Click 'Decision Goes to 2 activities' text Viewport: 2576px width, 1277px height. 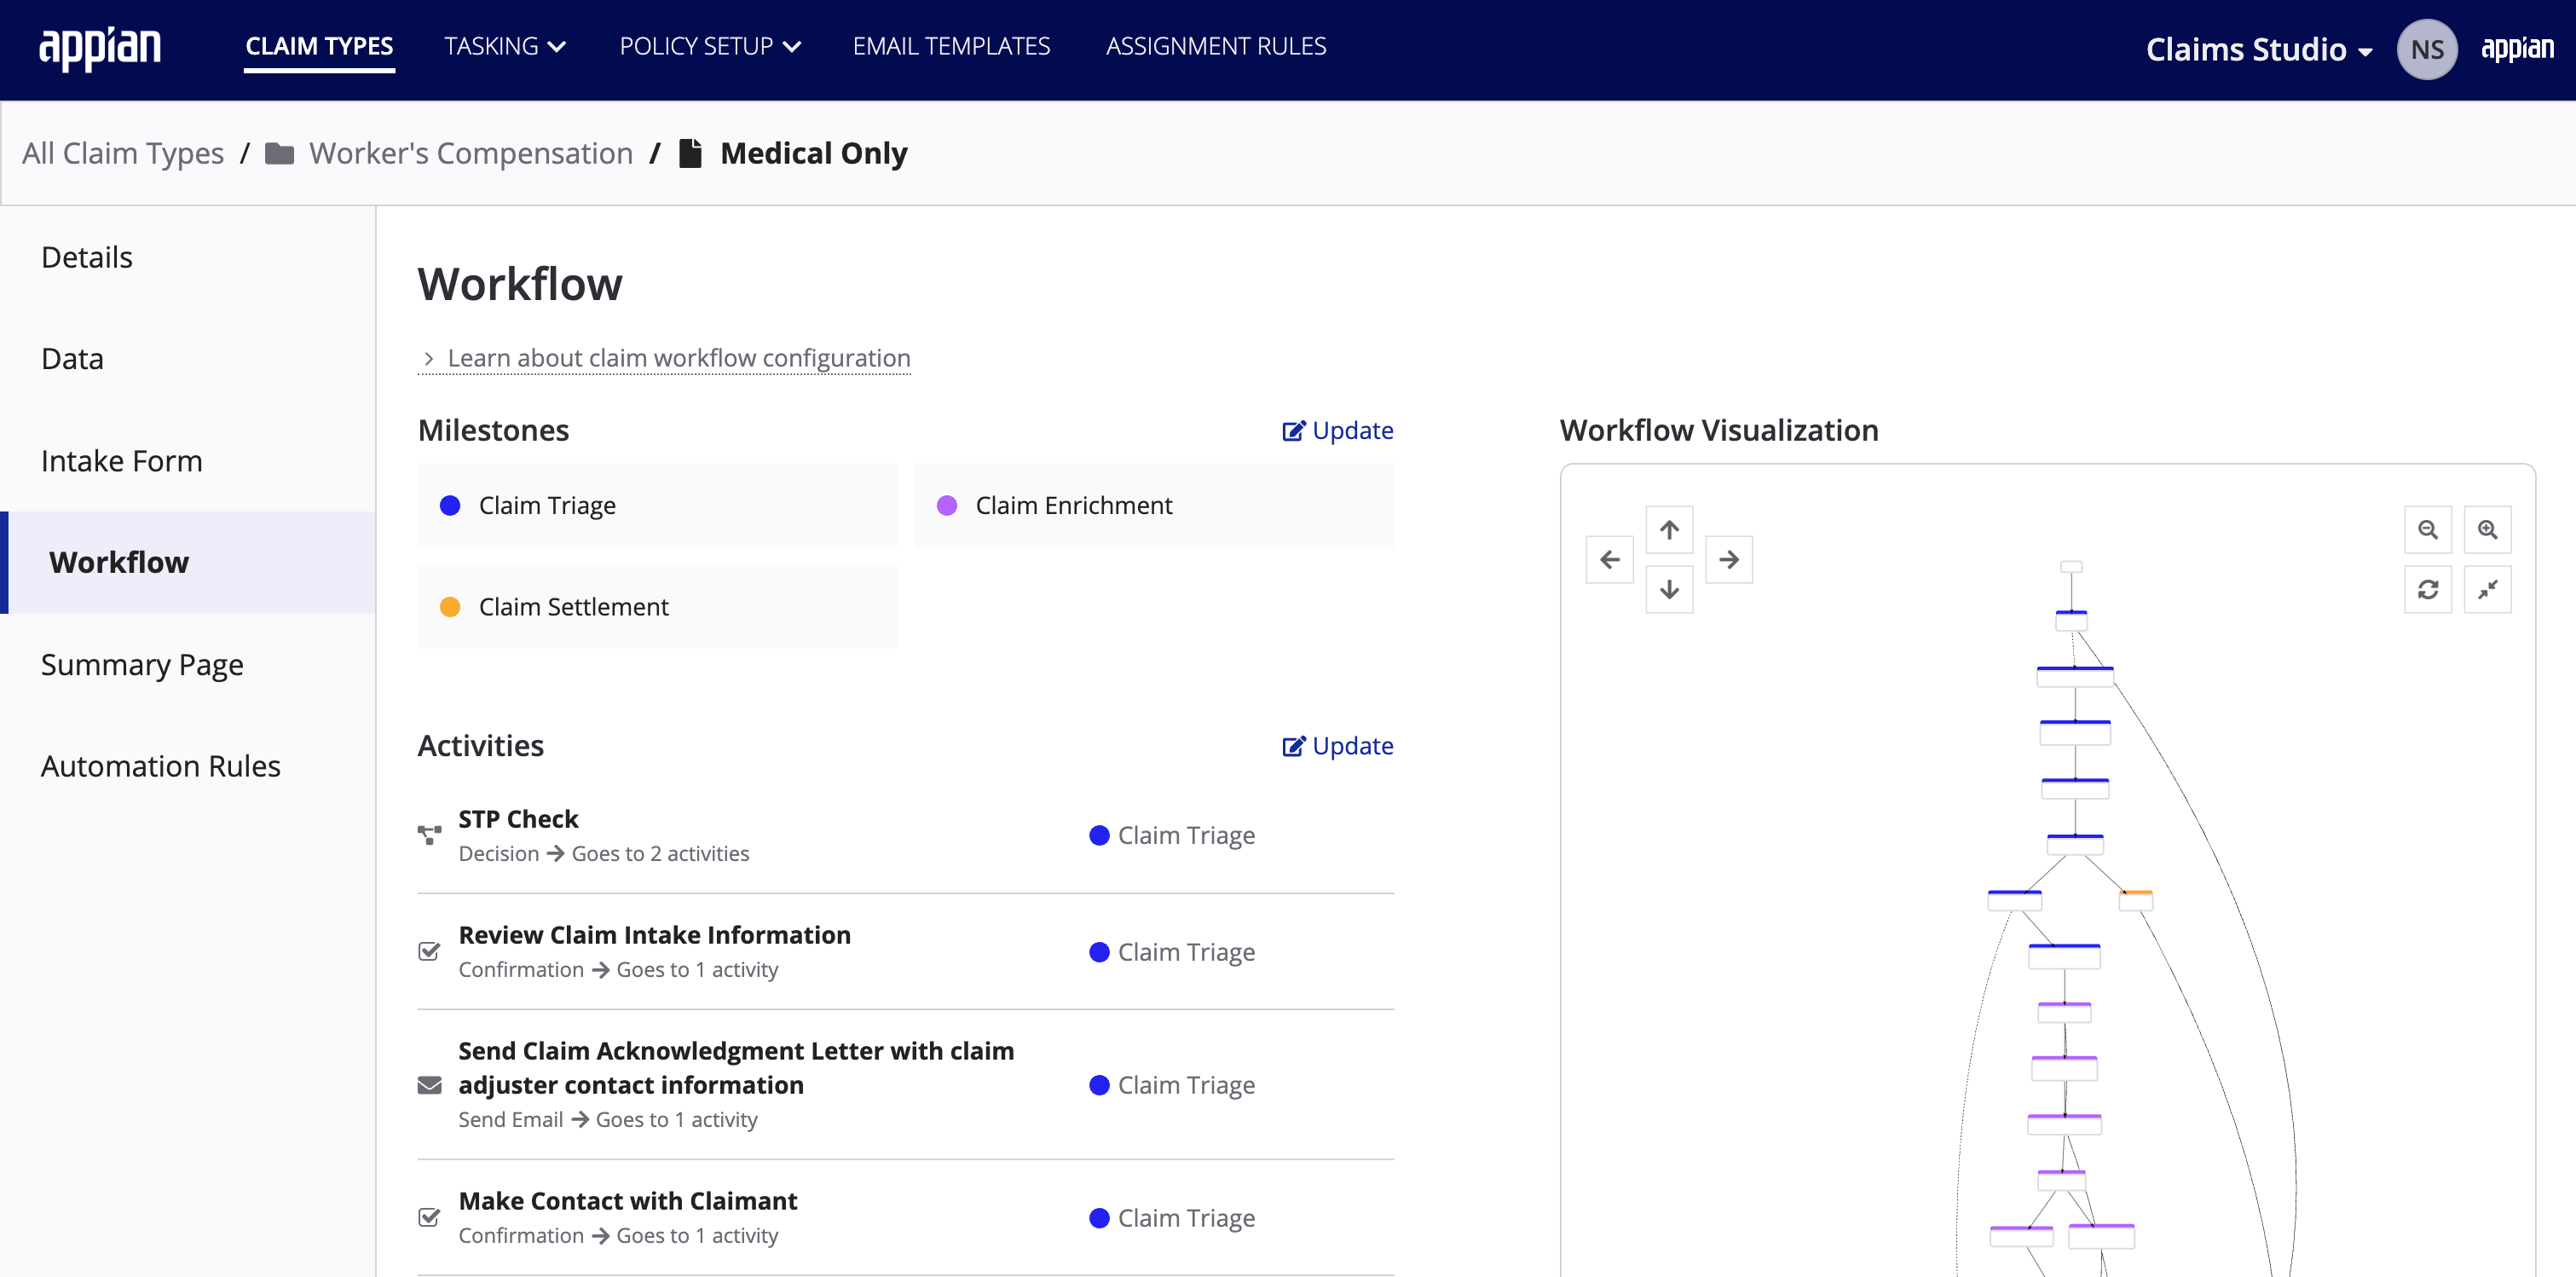click(604, 853)
